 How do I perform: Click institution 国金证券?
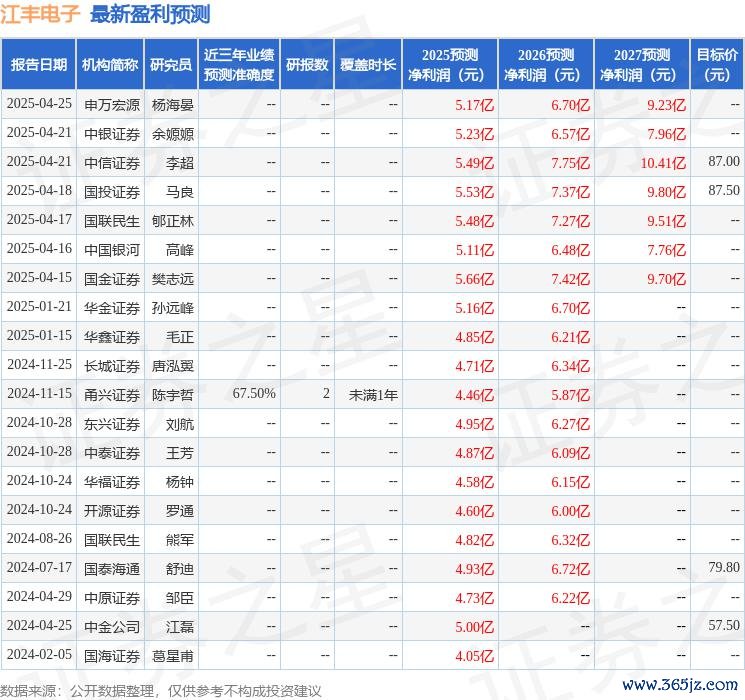click(112, 279)
